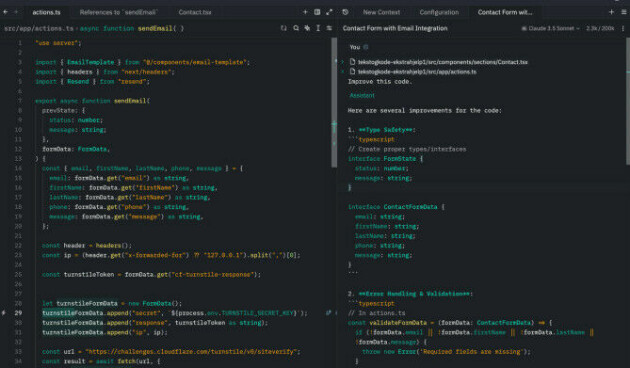Screen dimensions: 630x368
Task: Click the editor vertical scrollbar thumb
Action: [x=334, y=102]
